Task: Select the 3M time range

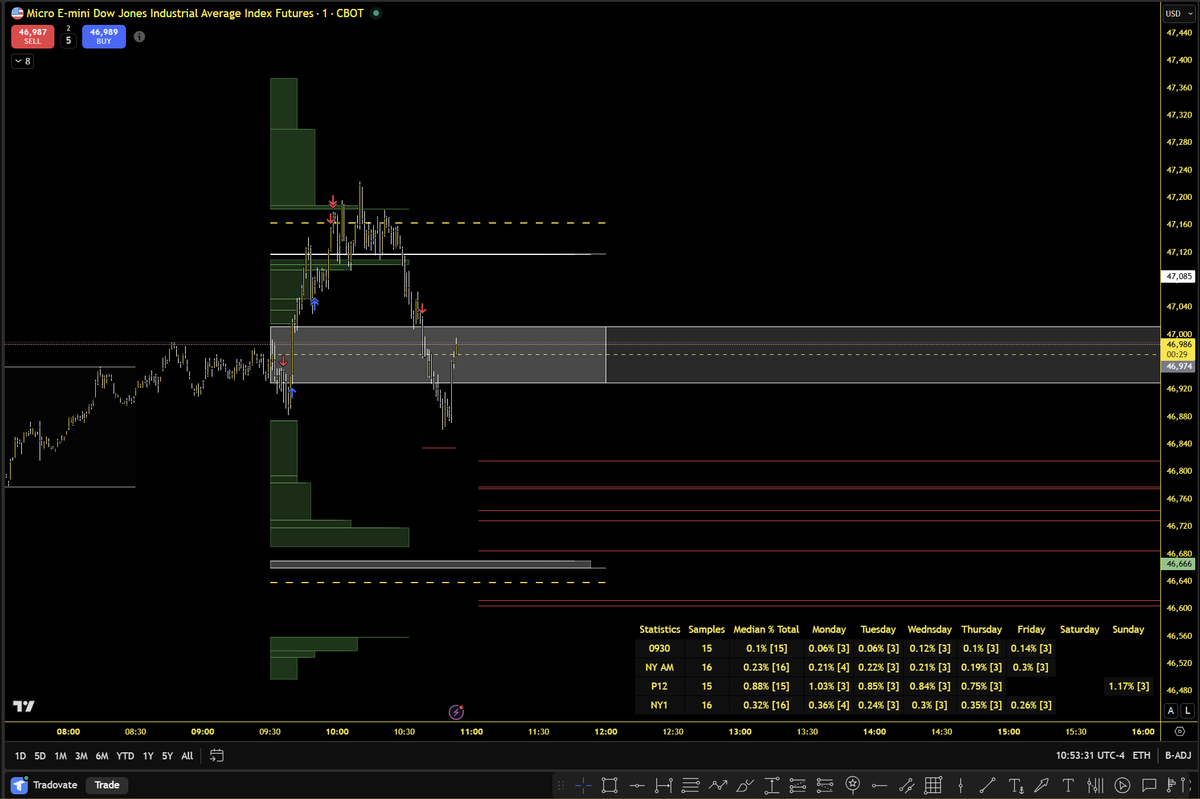Action: [x=81, y=756]
